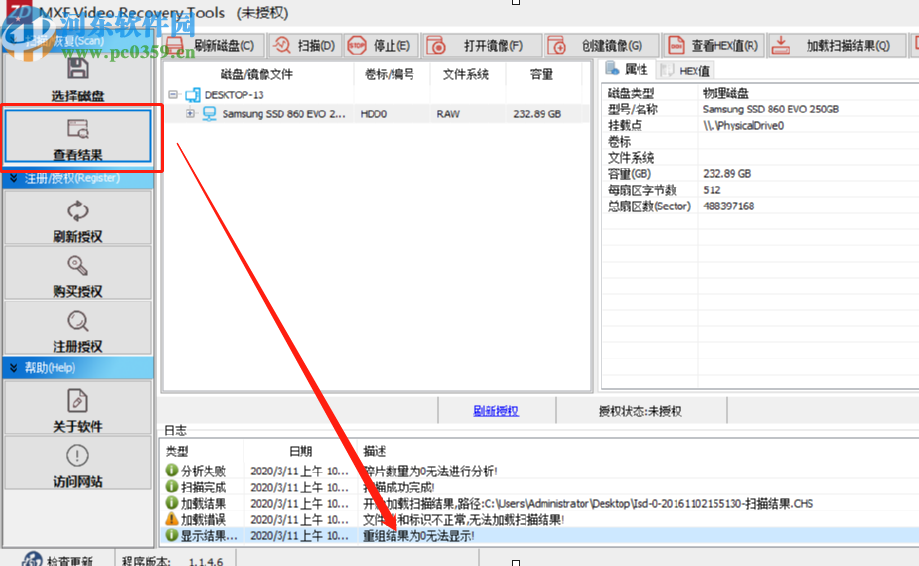The width and height of the screenshot is (919, 566).
Task: Click the 232.89 GB capacity cell in disk row
Action: point(537,114)
